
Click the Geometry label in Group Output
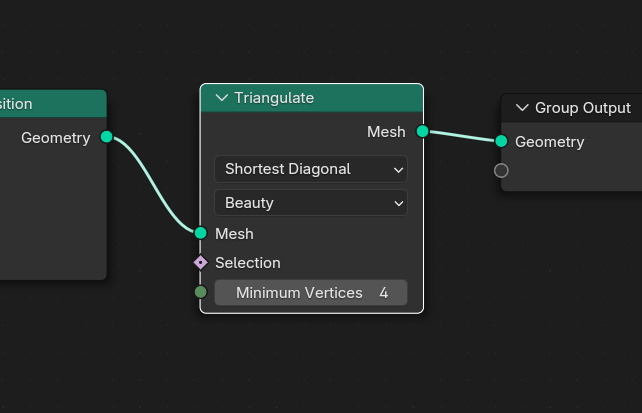549,142
